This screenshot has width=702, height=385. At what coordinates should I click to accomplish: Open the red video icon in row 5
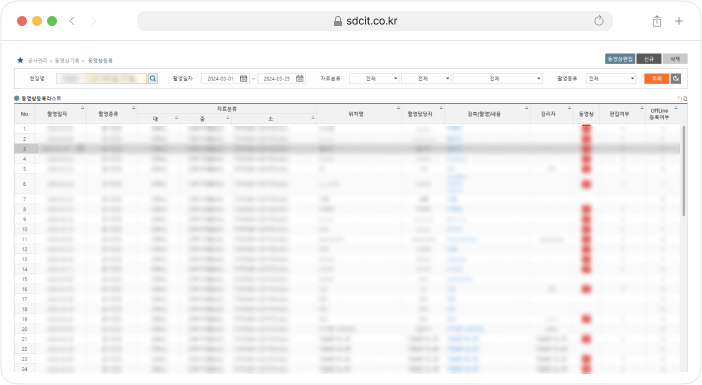[x=586, y=169]
